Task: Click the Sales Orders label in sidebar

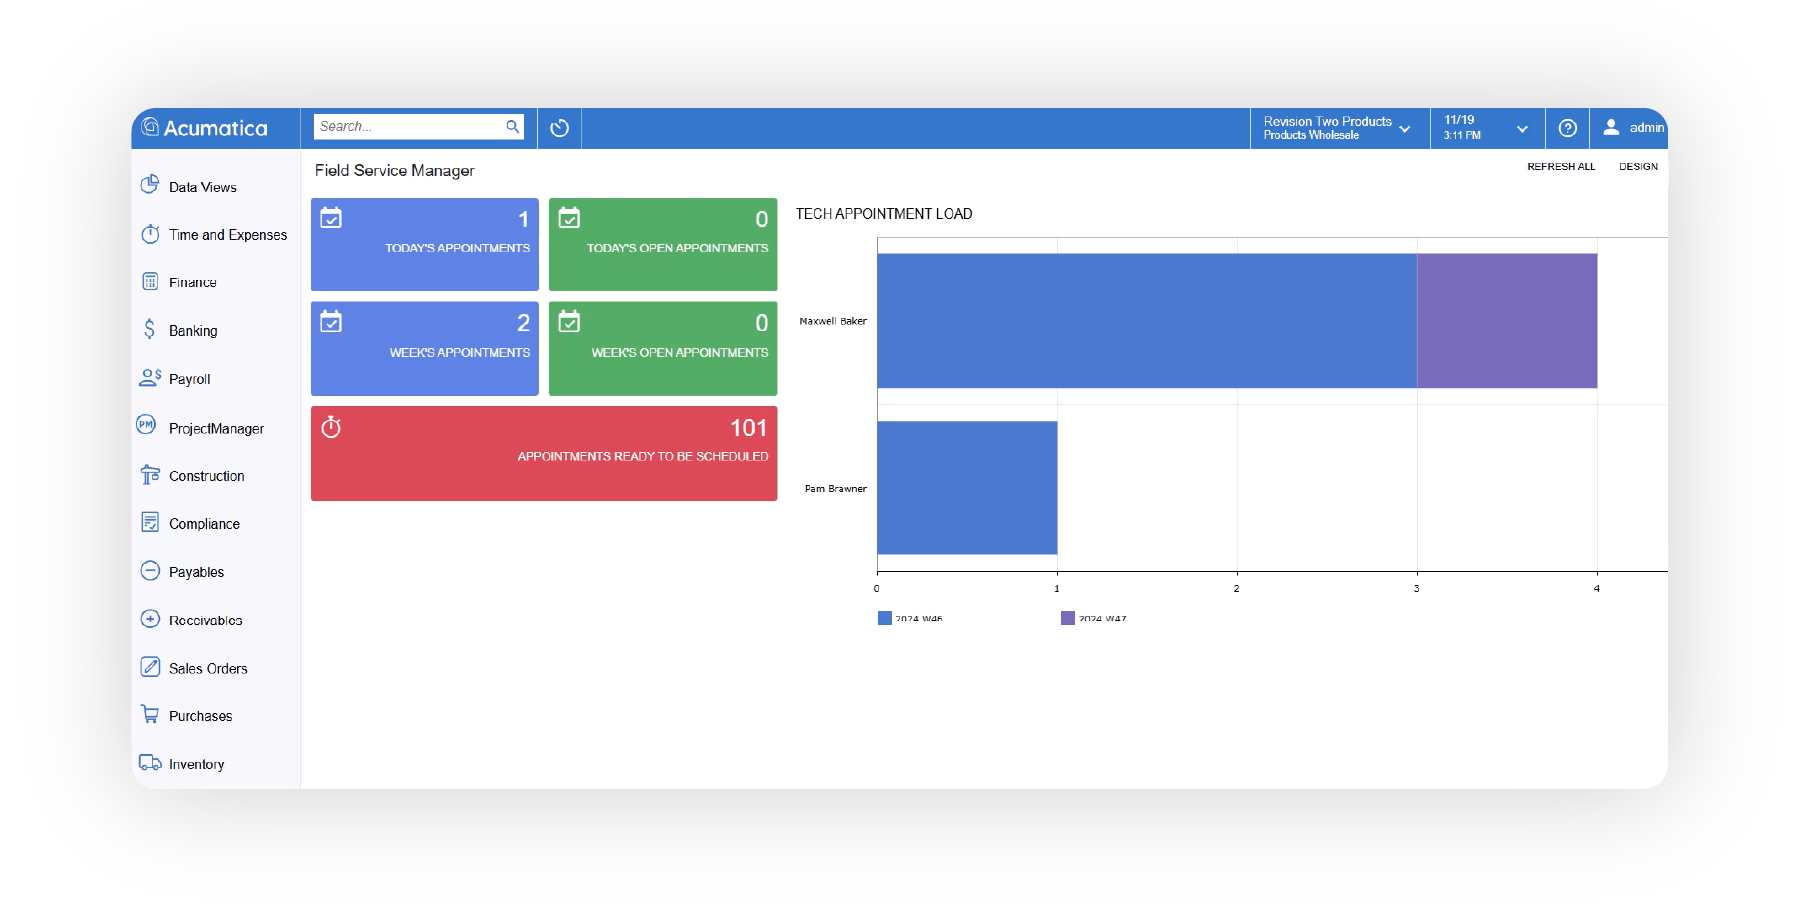Action: click(208, 668)
